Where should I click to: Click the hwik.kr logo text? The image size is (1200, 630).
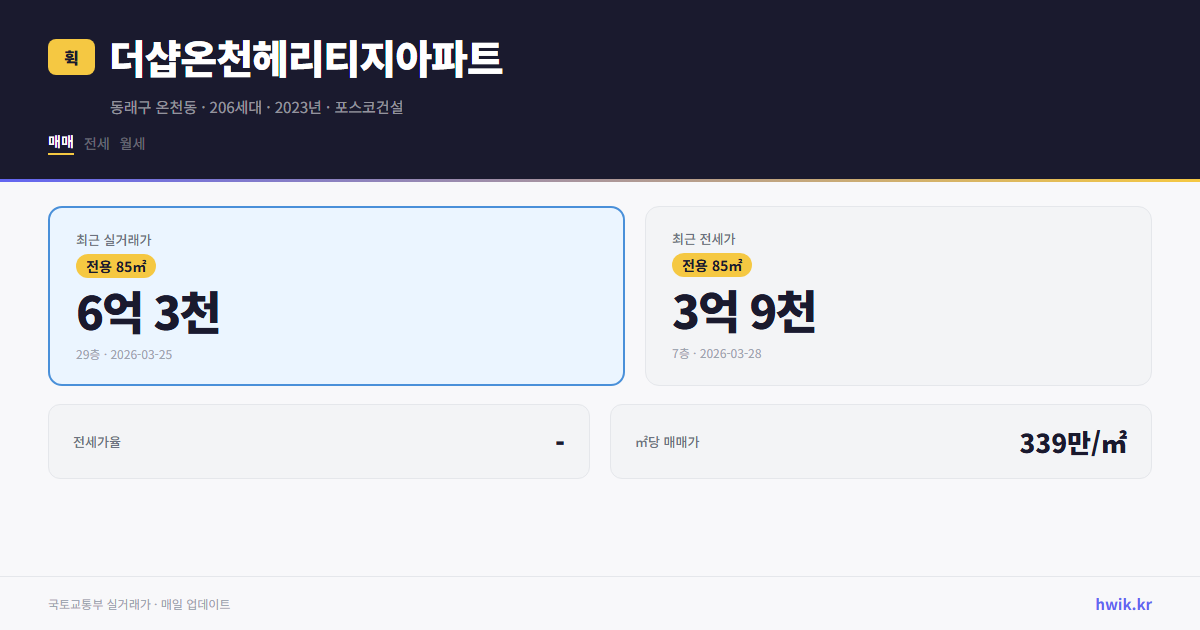pos(1122,604)
